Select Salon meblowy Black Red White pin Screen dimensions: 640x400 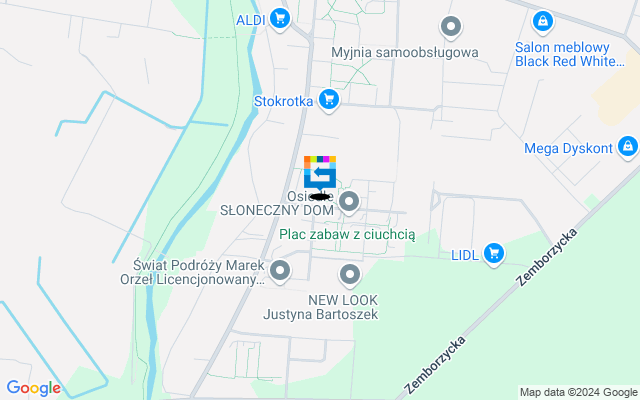click(543, 22)
